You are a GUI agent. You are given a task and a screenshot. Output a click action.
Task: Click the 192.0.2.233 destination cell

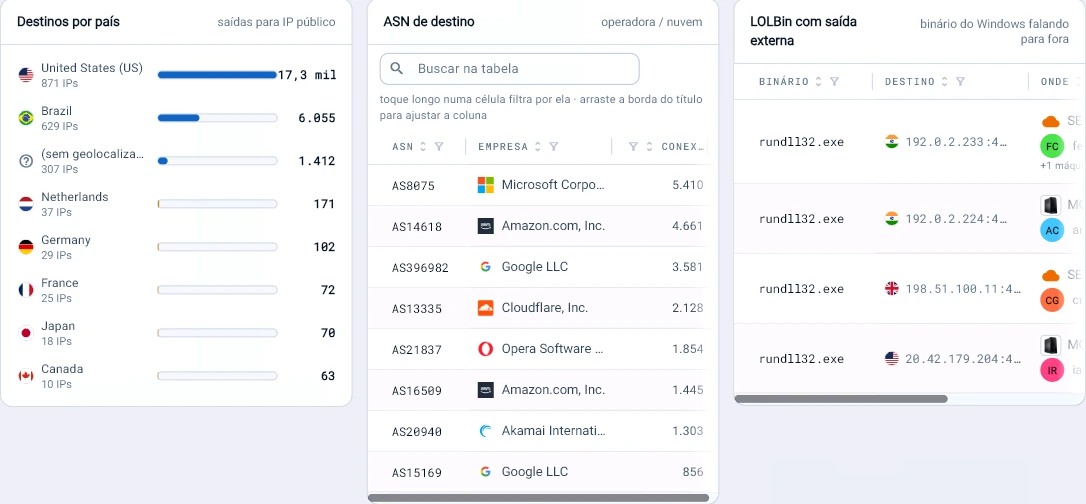click(956, 142)
